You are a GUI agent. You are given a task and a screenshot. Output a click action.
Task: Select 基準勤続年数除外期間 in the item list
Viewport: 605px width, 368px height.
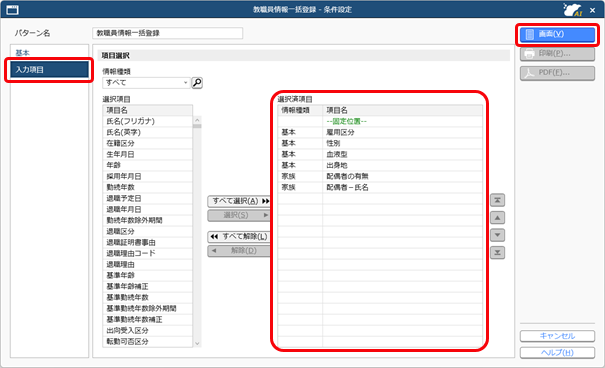point(147,309)
